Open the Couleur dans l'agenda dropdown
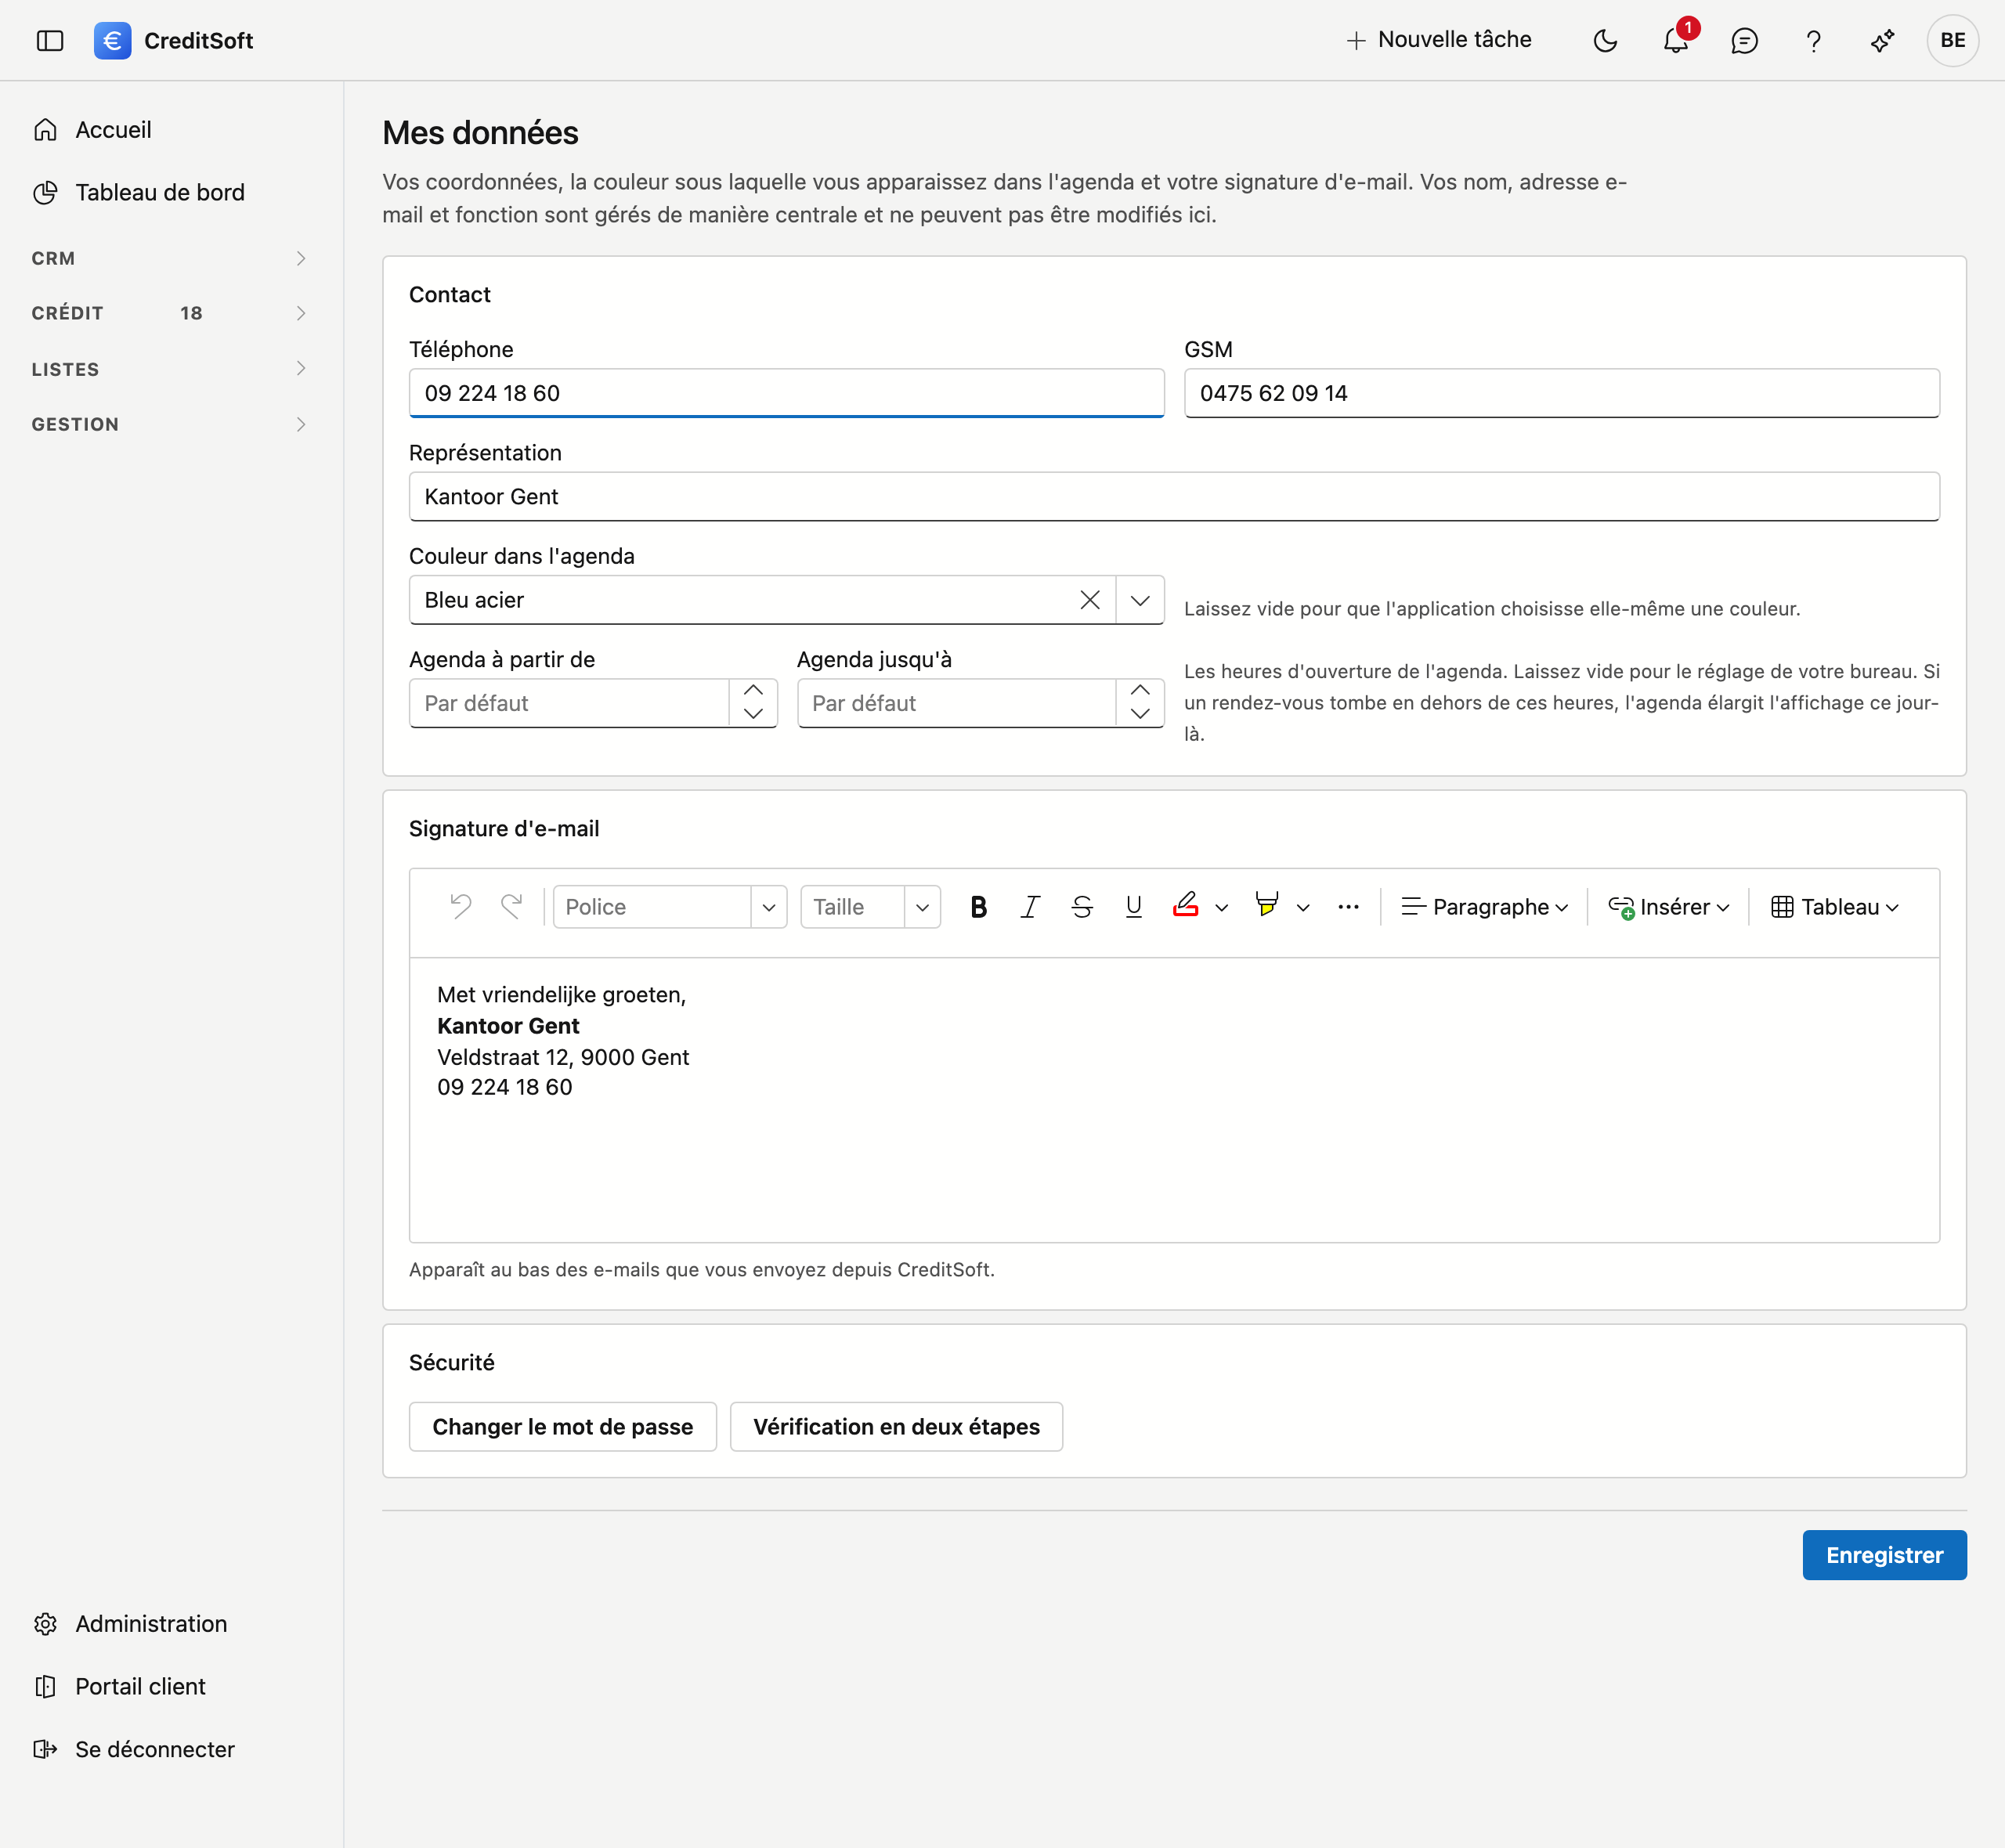The image size is (2005, 1848). pyautogui.click(x=1140, y=600)
